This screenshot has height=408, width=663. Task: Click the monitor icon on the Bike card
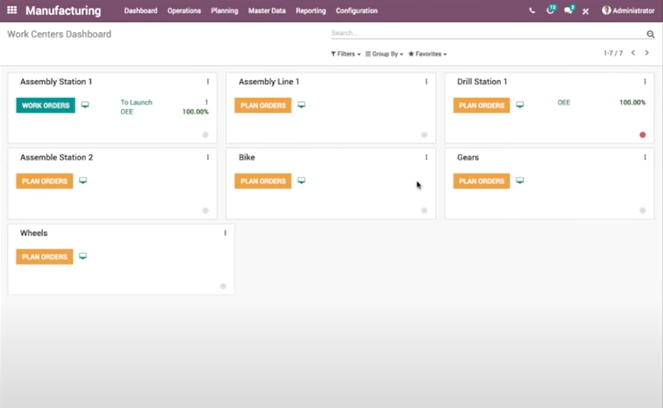[301, 181]
